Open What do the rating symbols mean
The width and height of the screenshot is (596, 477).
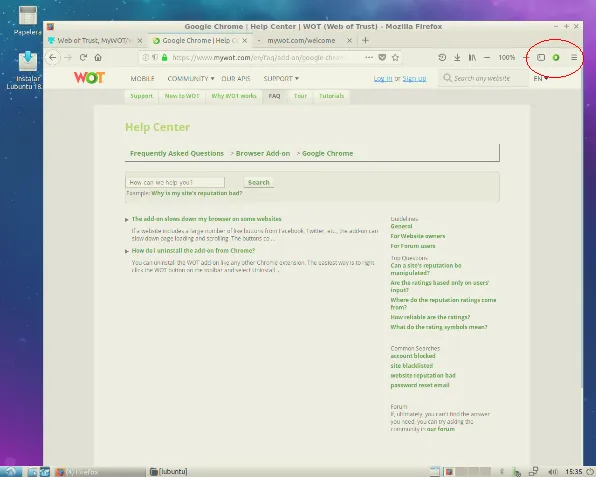tap(439, 327)
